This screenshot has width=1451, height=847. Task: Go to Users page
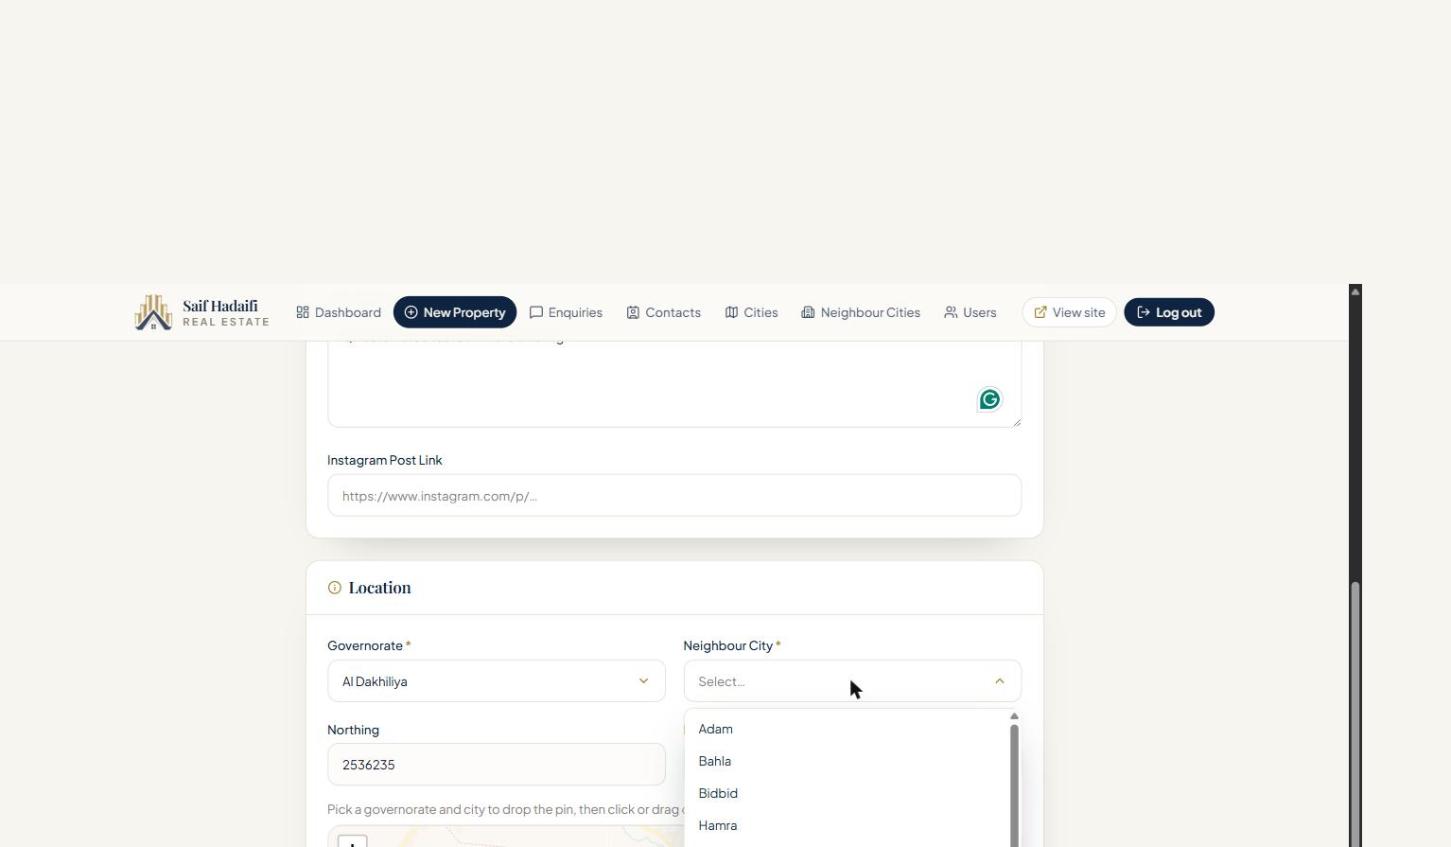pyautogui.click(x=970, y=312)
